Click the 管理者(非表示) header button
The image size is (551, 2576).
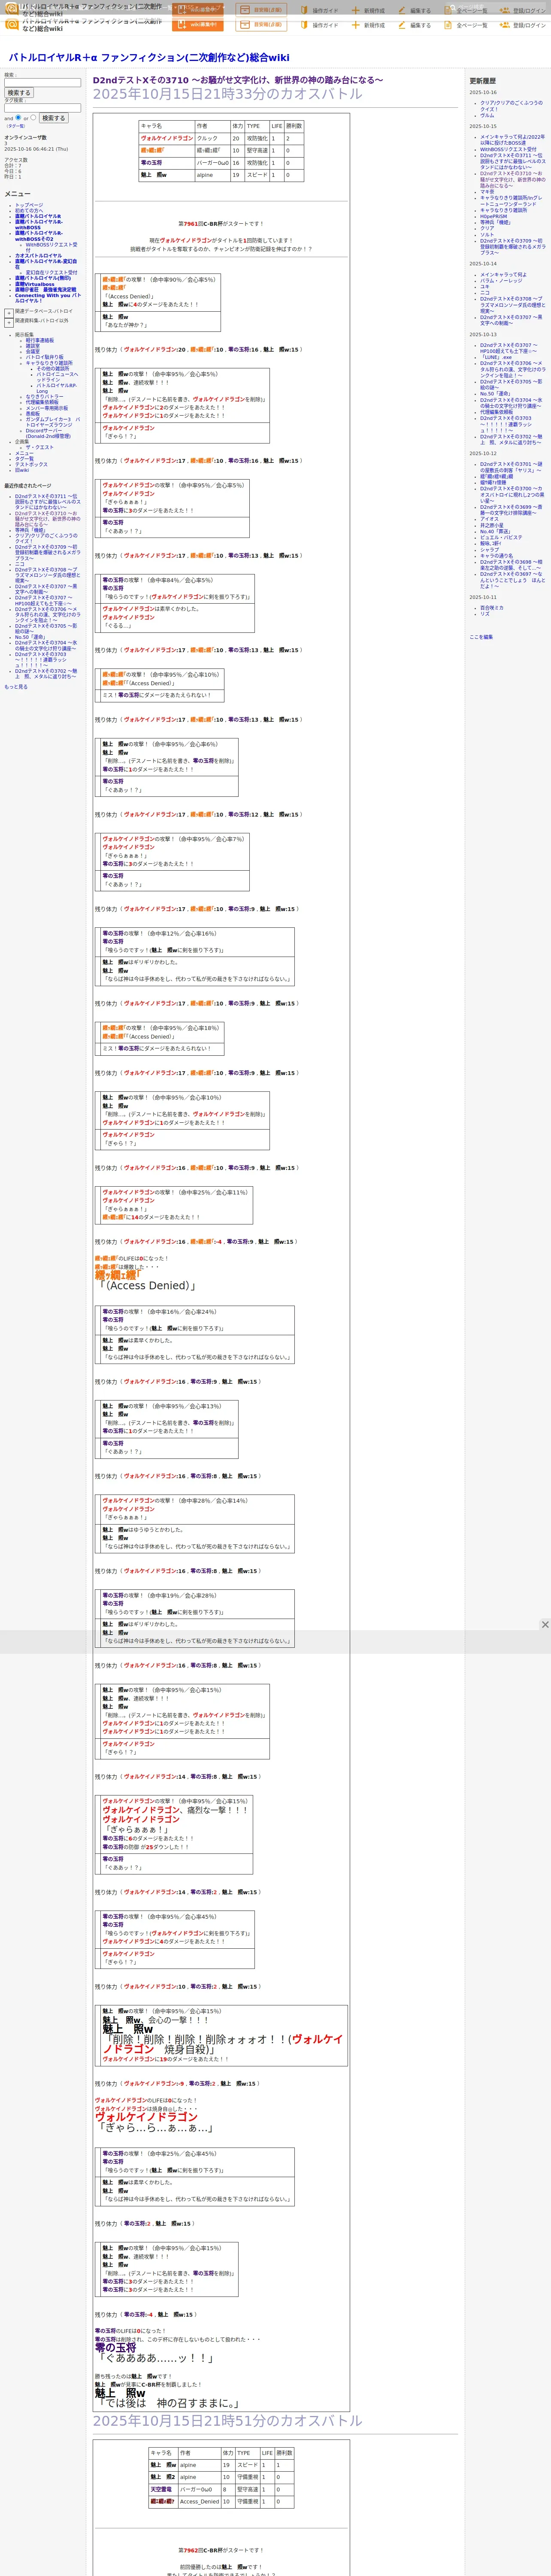(261, 25)
